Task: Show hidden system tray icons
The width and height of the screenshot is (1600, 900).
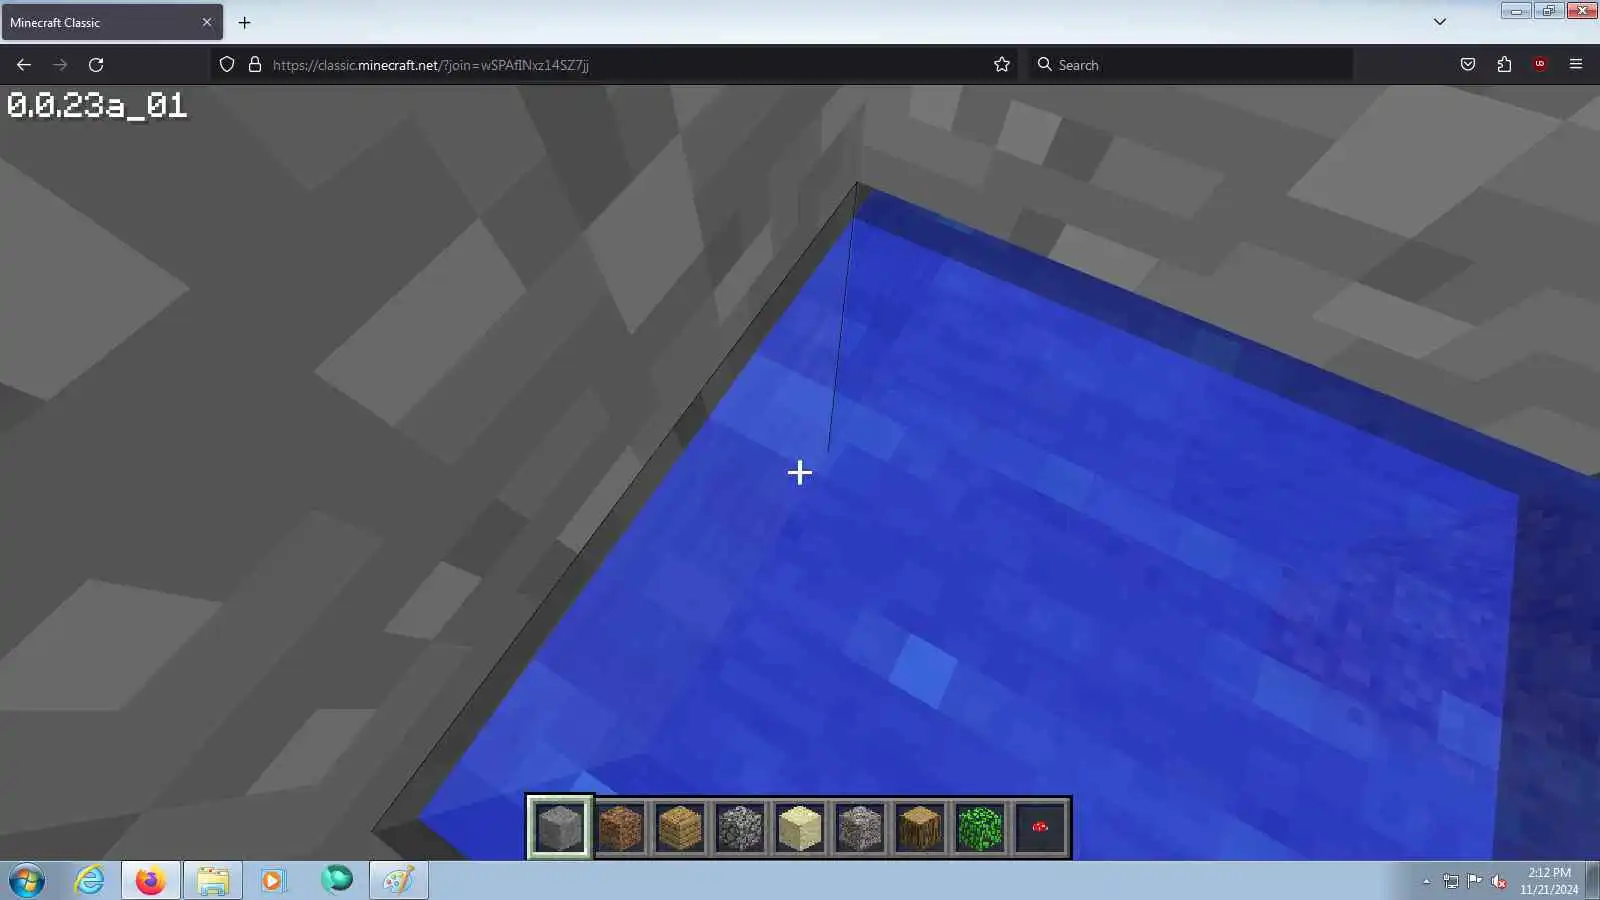Action: (1426, 881)
